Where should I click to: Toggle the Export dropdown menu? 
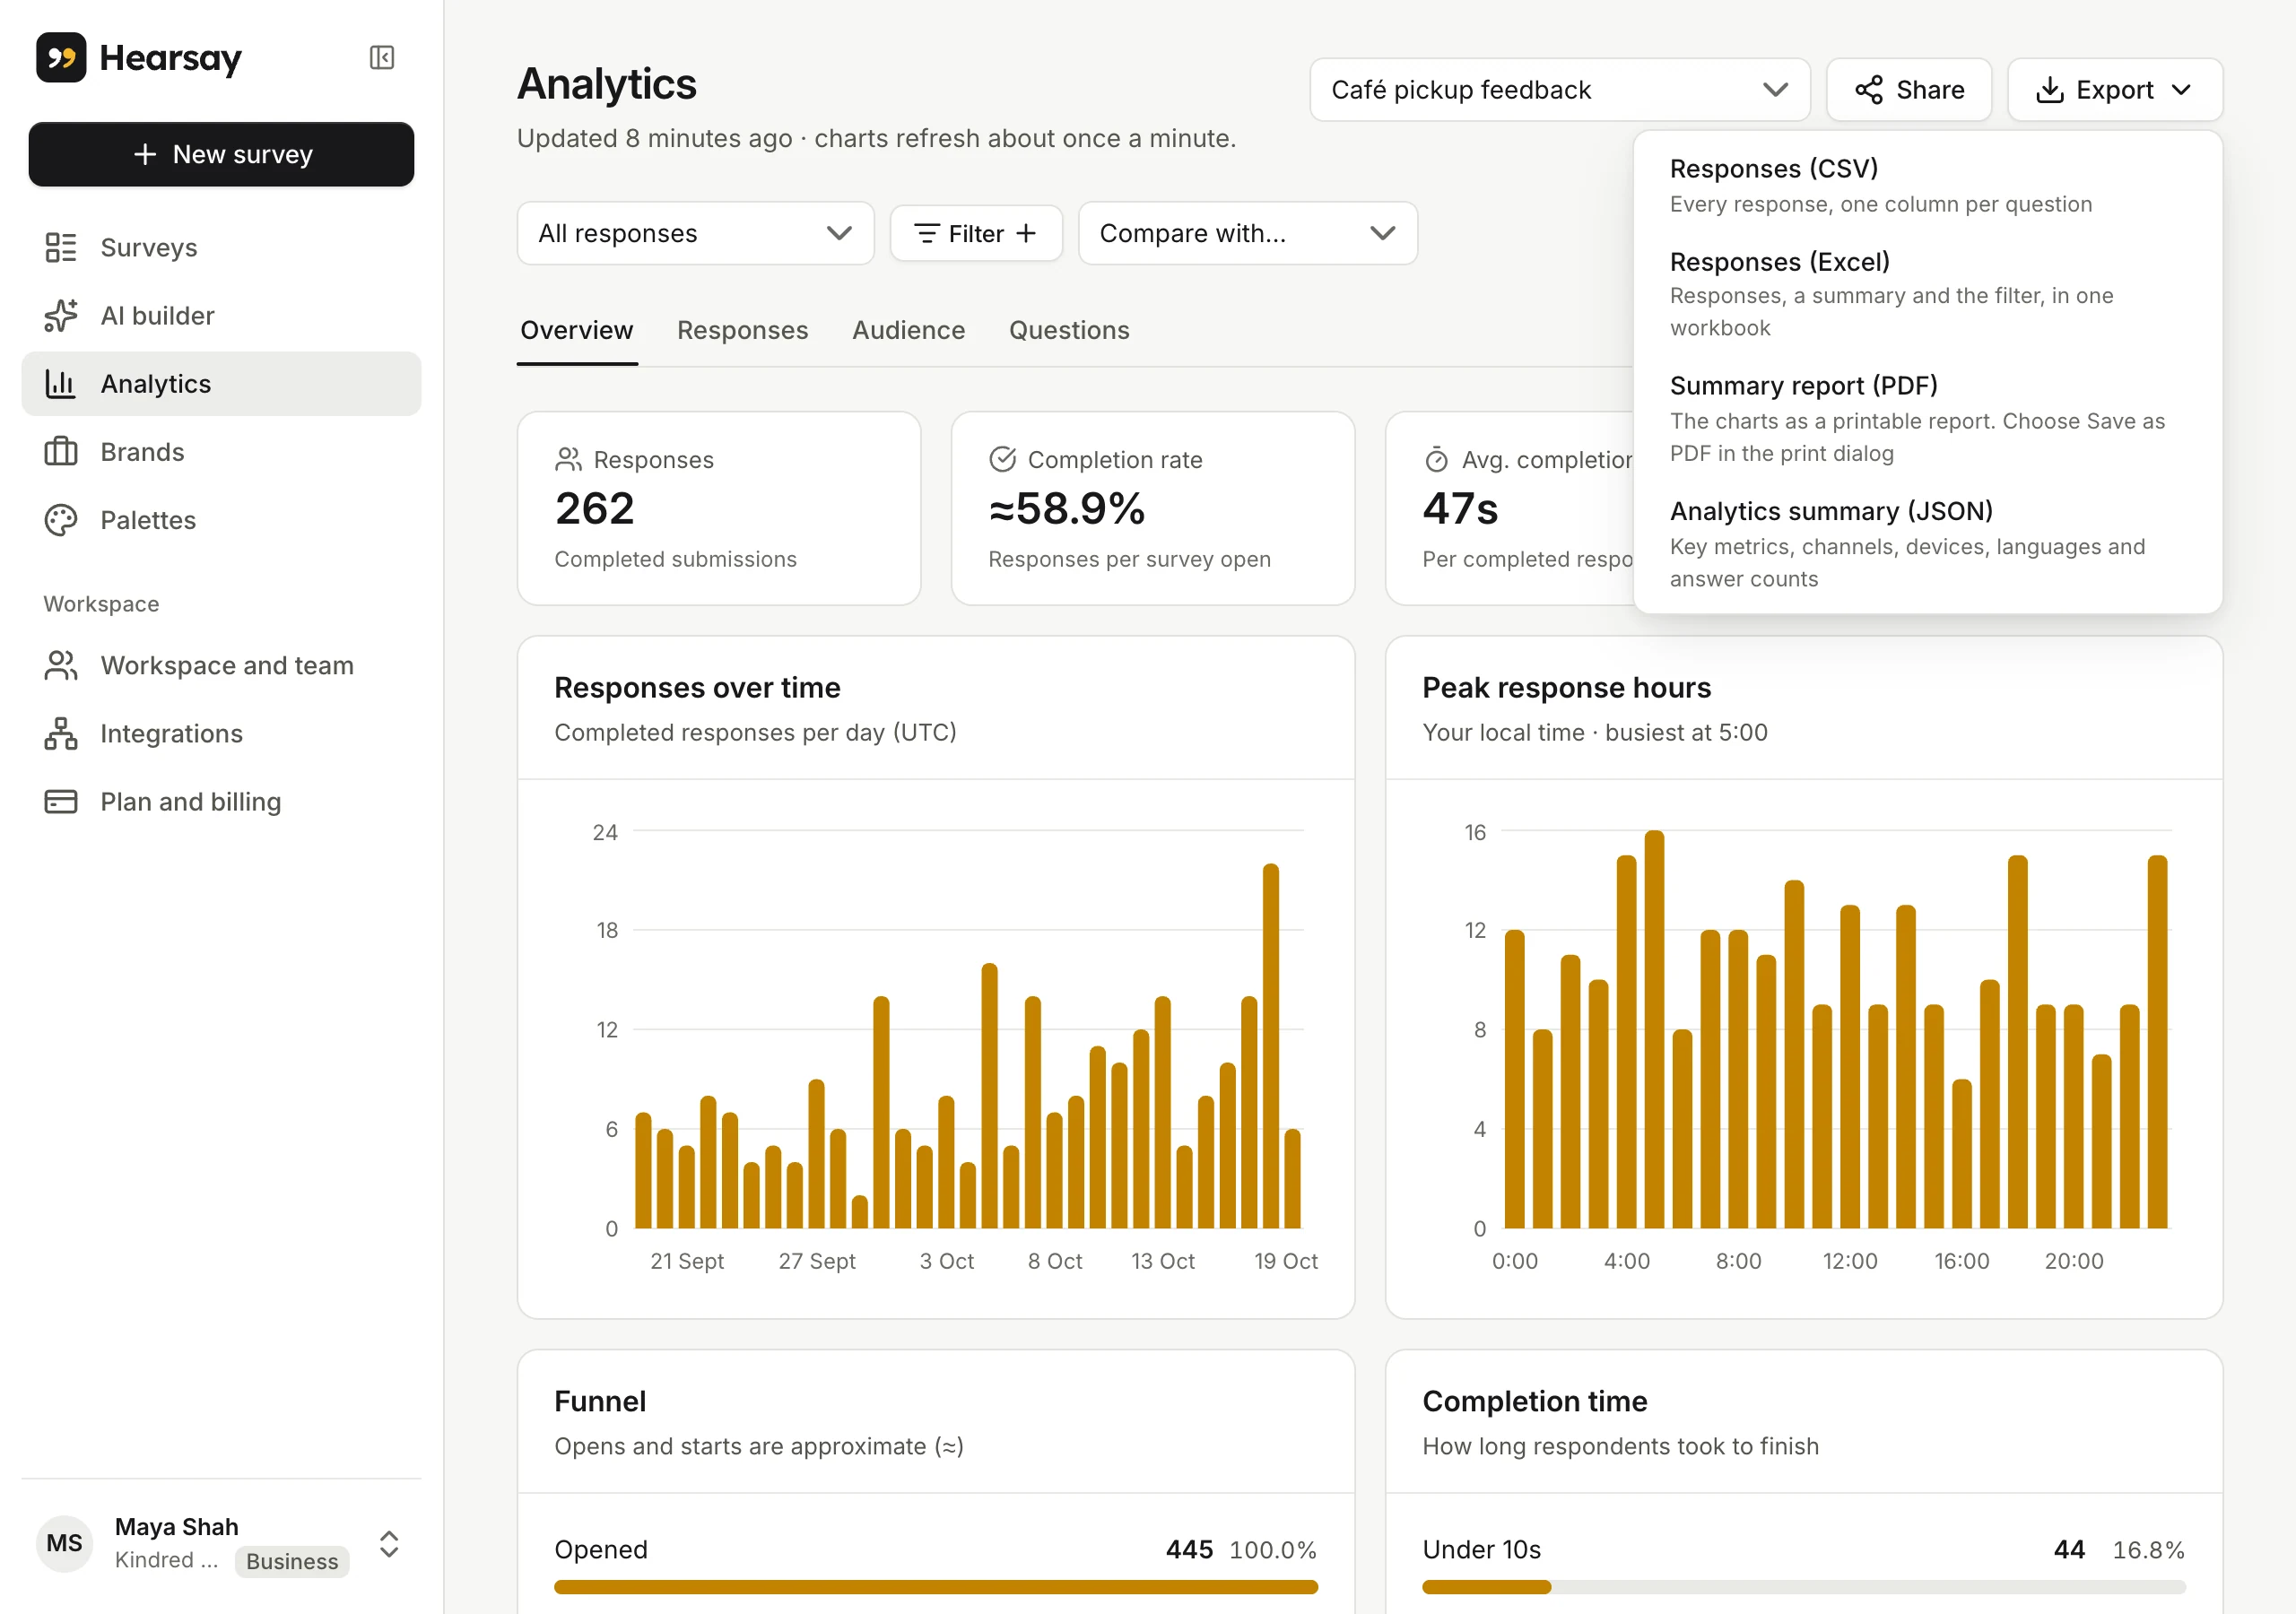[x=2115, y=90]
